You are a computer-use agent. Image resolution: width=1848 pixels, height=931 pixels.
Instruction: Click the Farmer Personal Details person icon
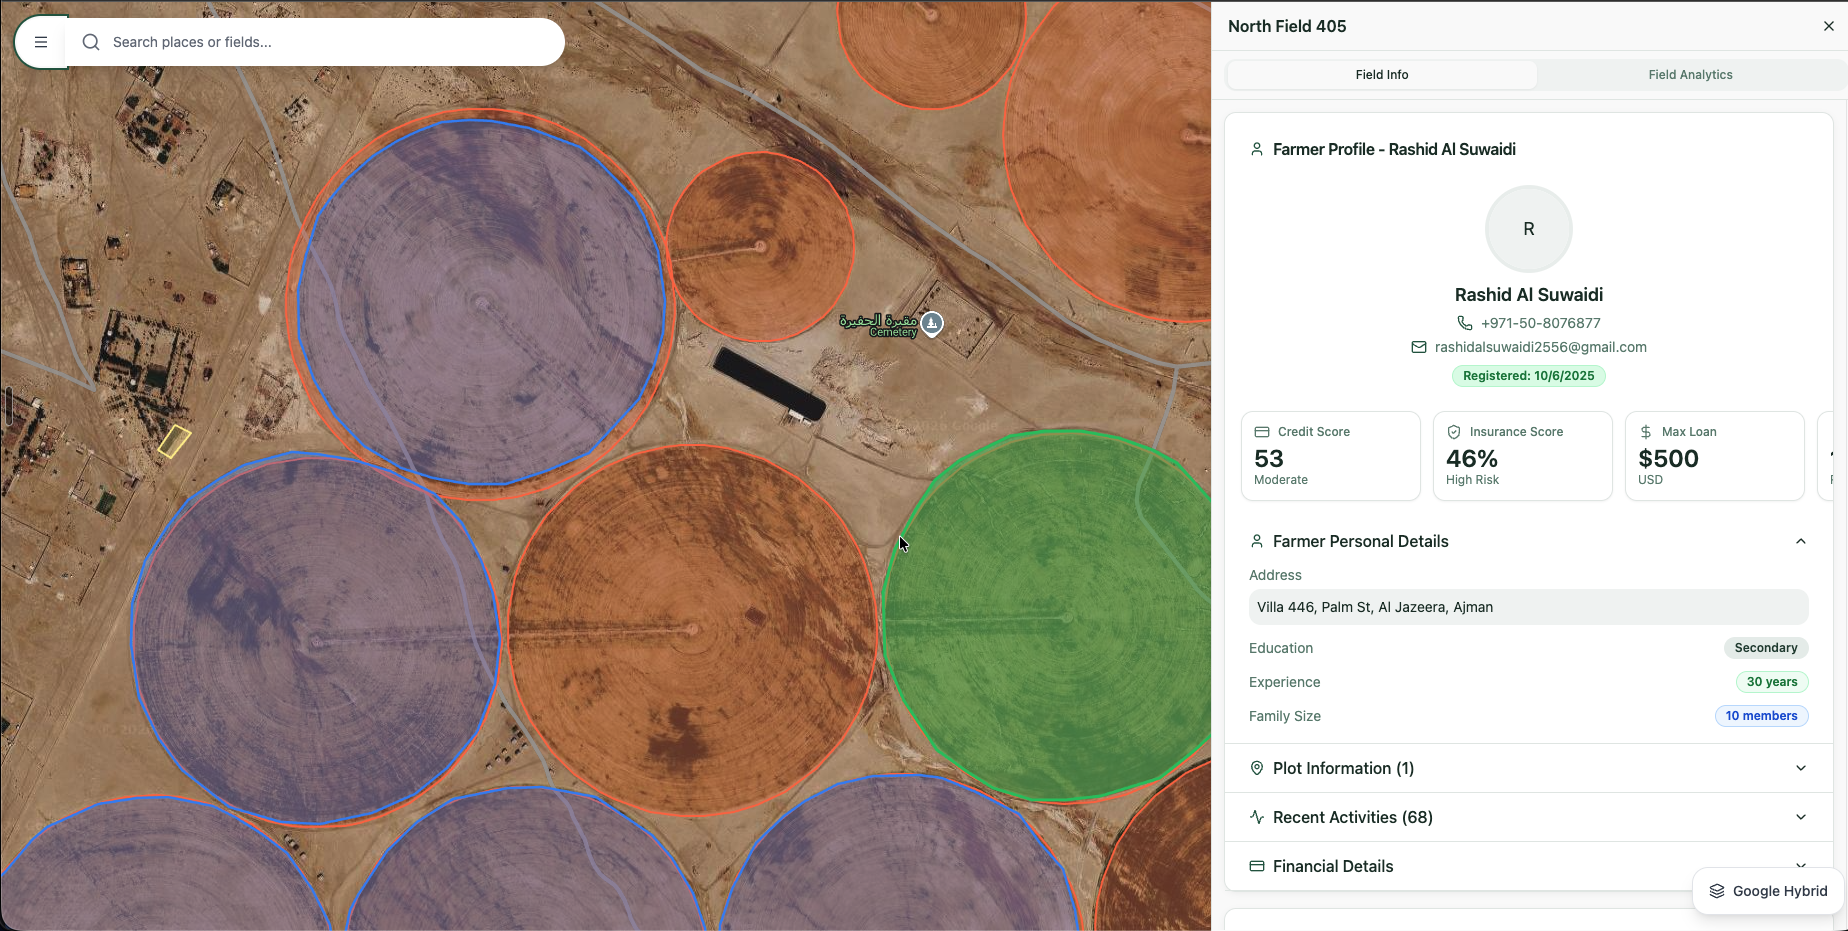[1257, 541]
